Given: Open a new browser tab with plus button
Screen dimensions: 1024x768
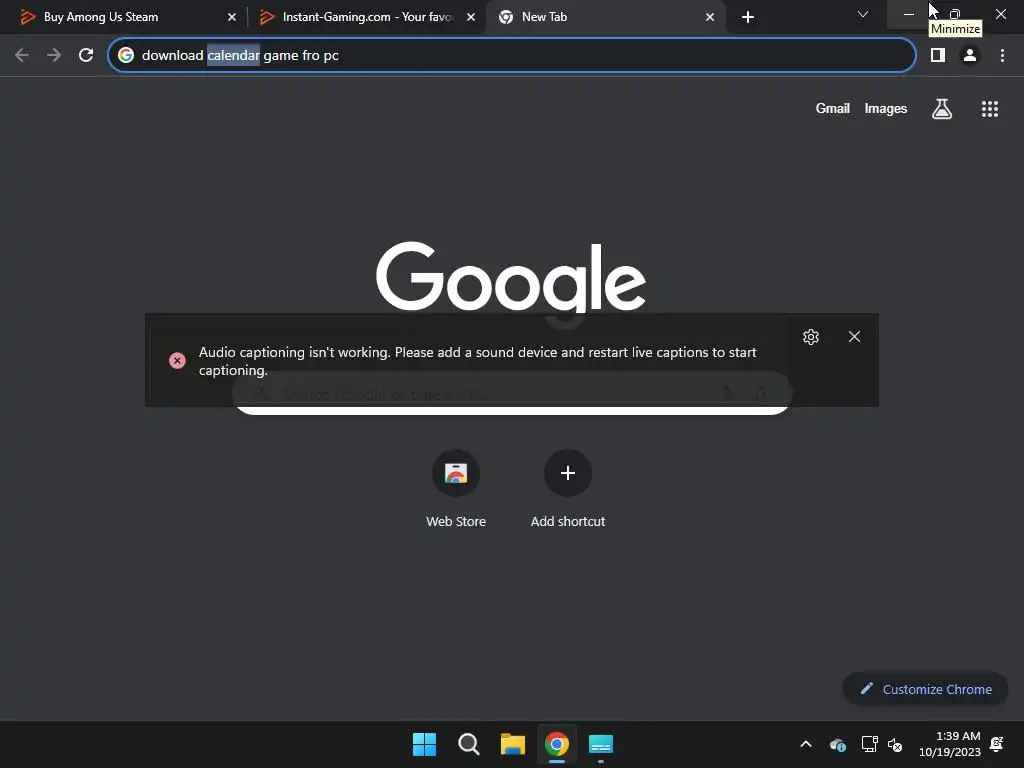Looking at the screenshot, I should tap(748, 17).
